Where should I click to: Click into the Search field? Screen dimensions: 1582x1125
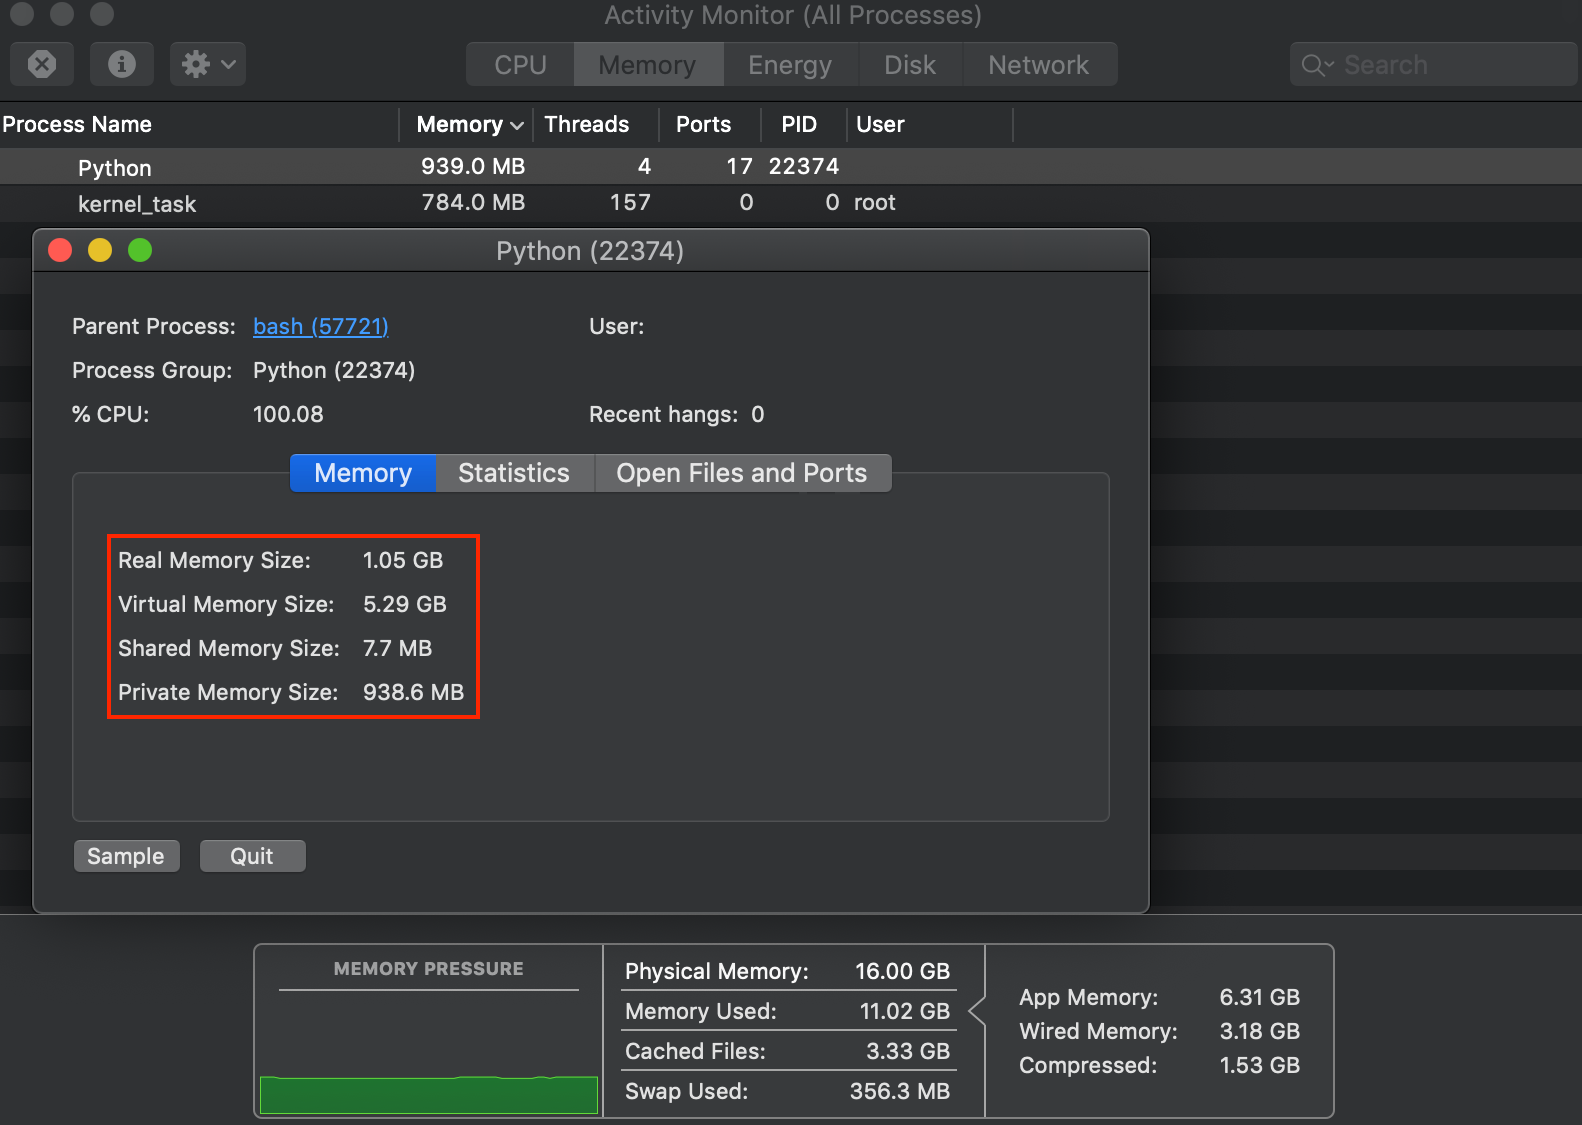[x=1432, y=65]
